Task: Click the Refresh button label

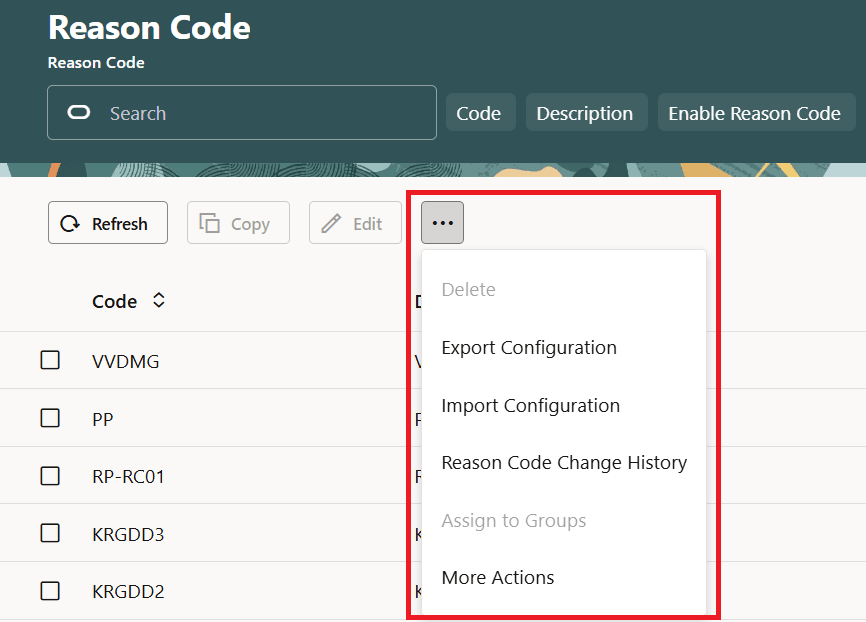Action: click(x=119, y=222)
